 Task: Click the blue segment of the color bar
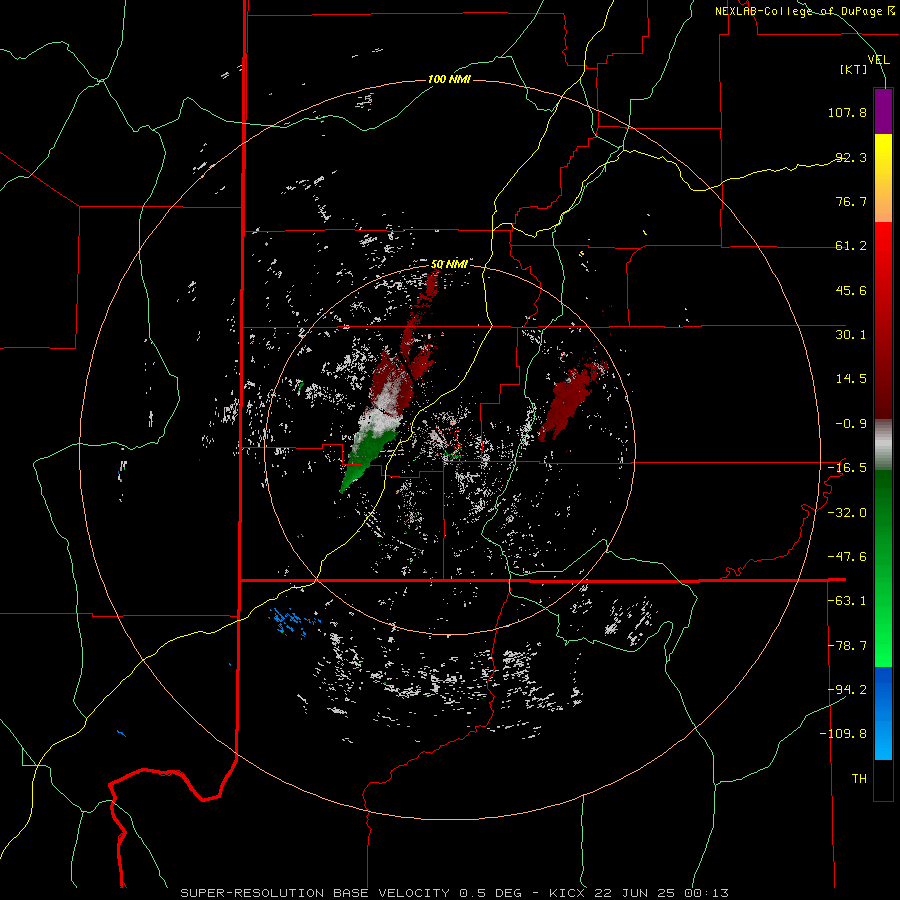point(883,713)
